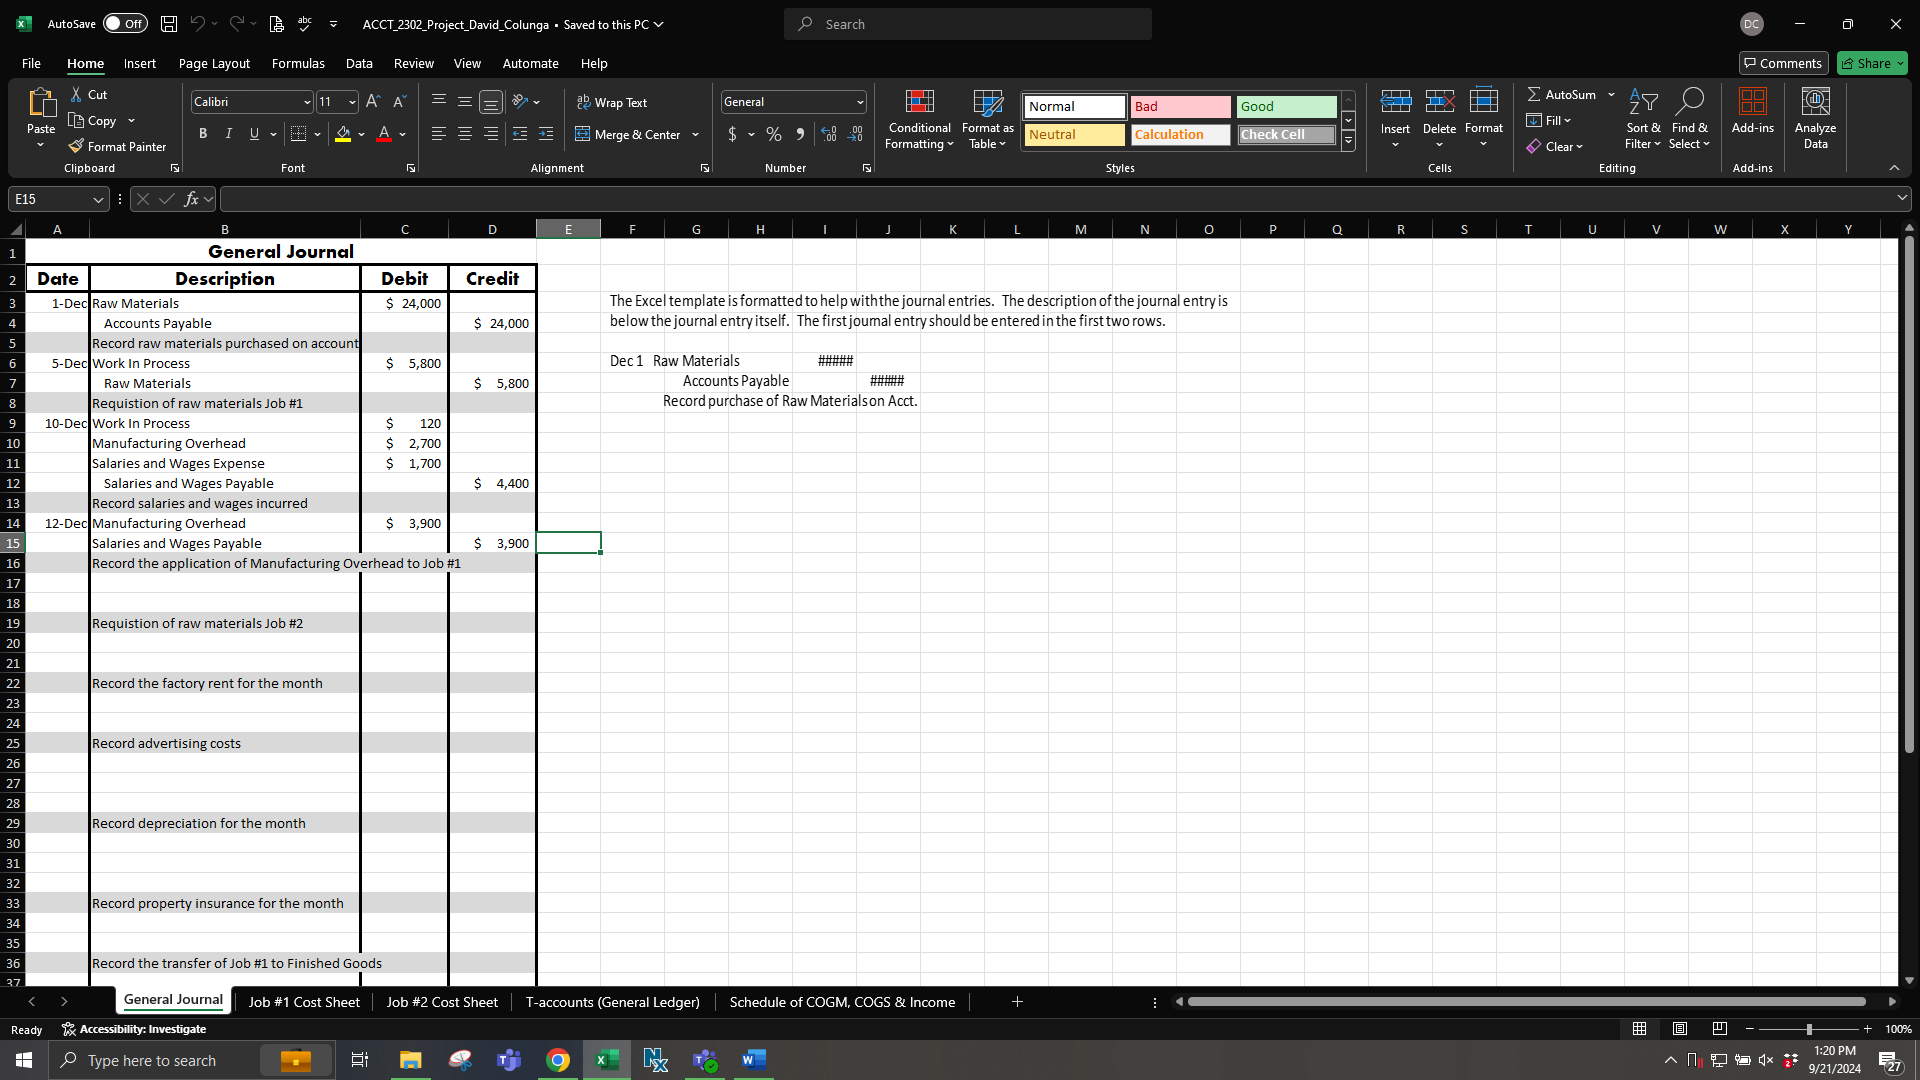
Task: Toggle Wrap Text for the cell
Action: coord(611,102)
